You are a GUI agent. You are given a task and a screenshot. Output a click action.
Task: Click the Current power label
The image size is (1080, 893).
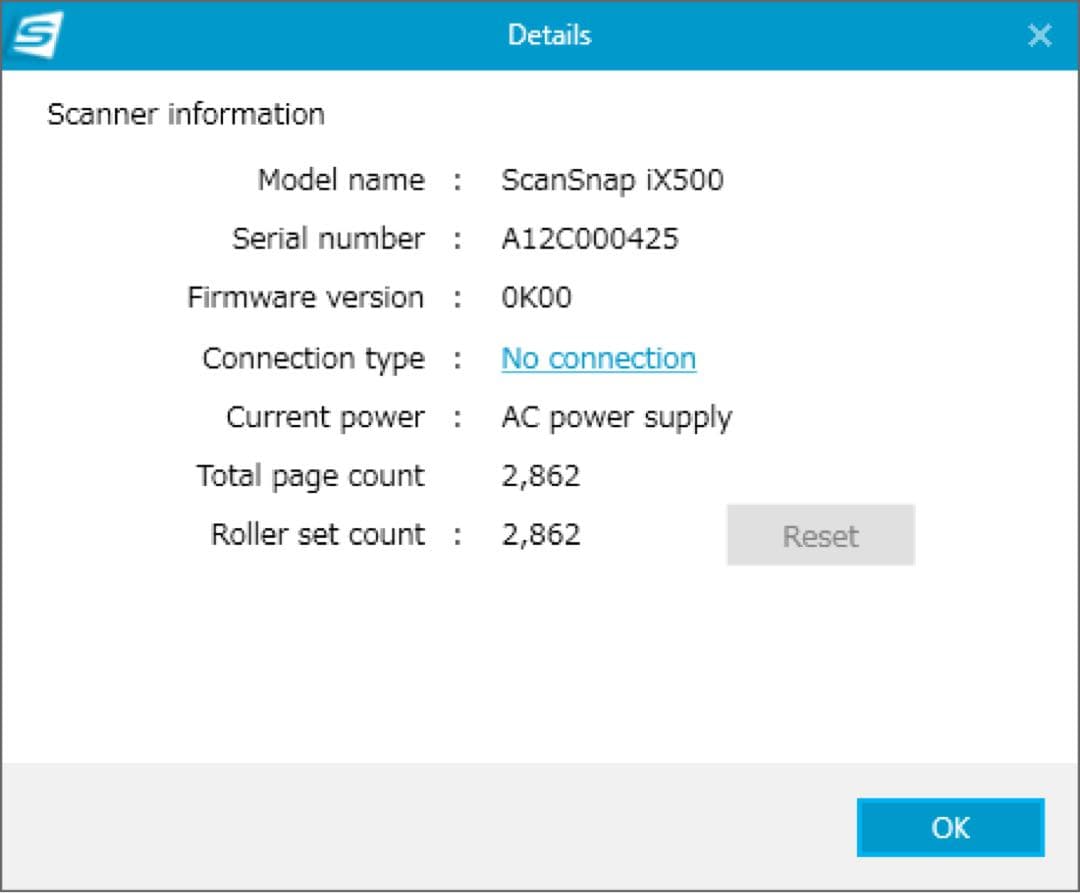(325, 418)
